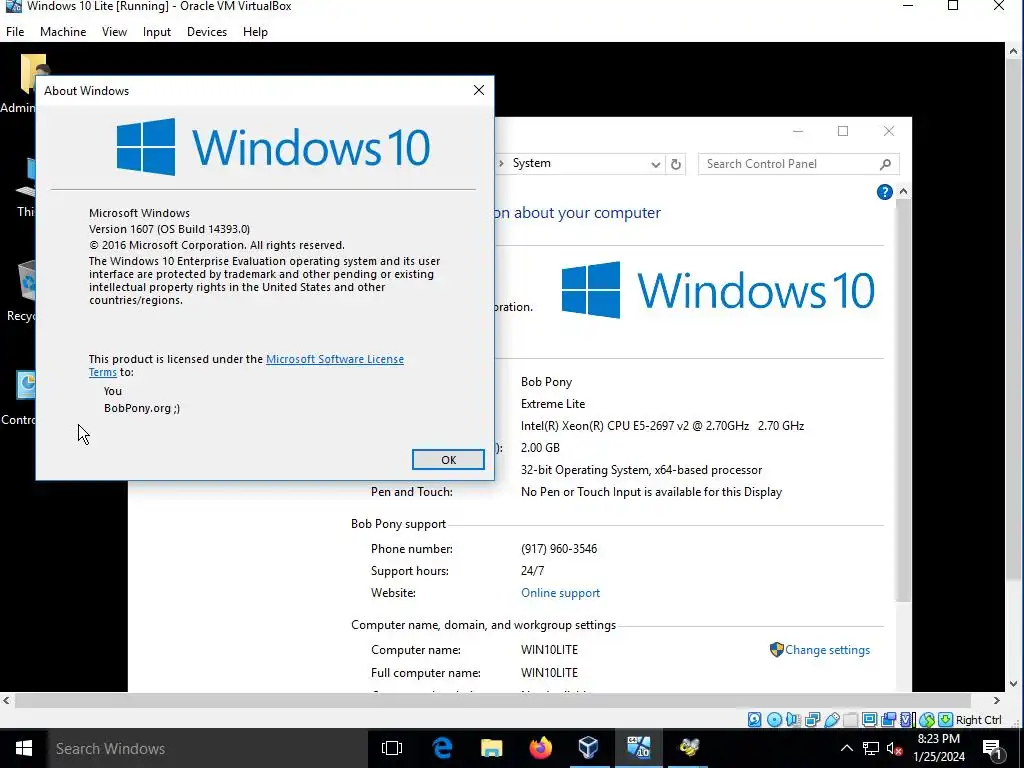Open Task View from the taskbar

(x=392, y=748)
